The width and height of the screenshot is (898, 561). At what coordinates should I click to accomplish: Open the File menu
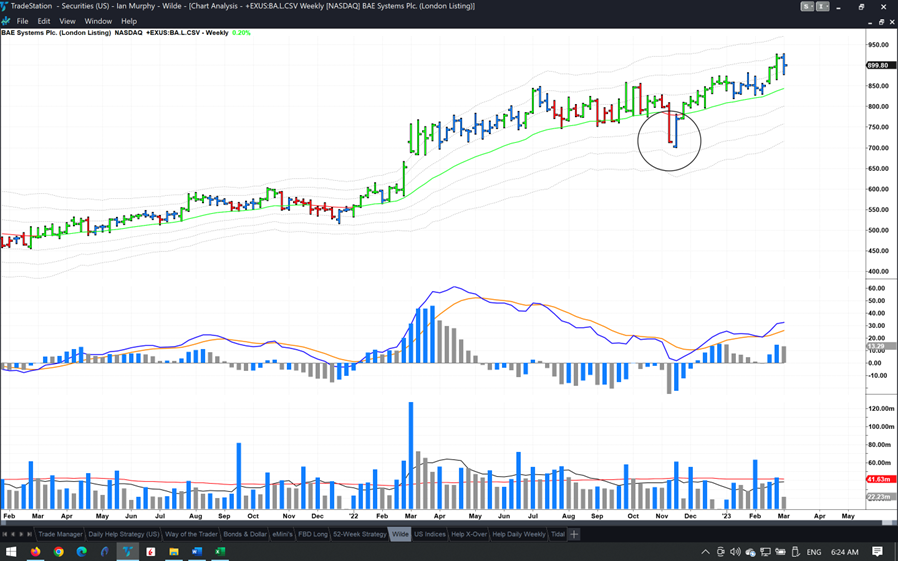pos(22,21)
